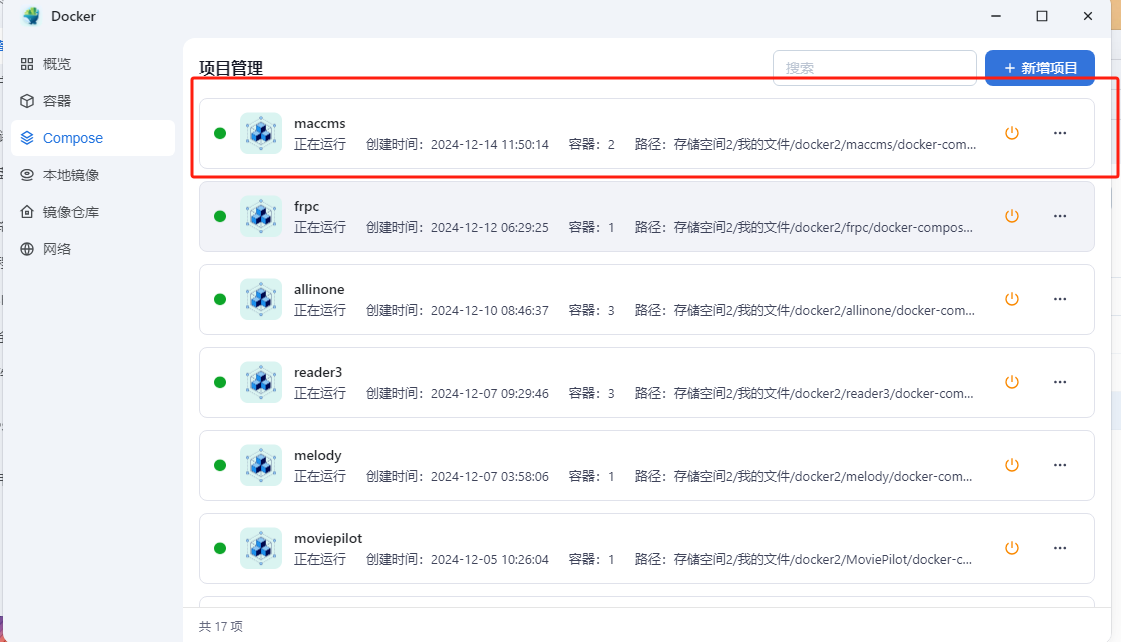
Task: Open more options menu for reader3
Action: [x=1060, y=382]
